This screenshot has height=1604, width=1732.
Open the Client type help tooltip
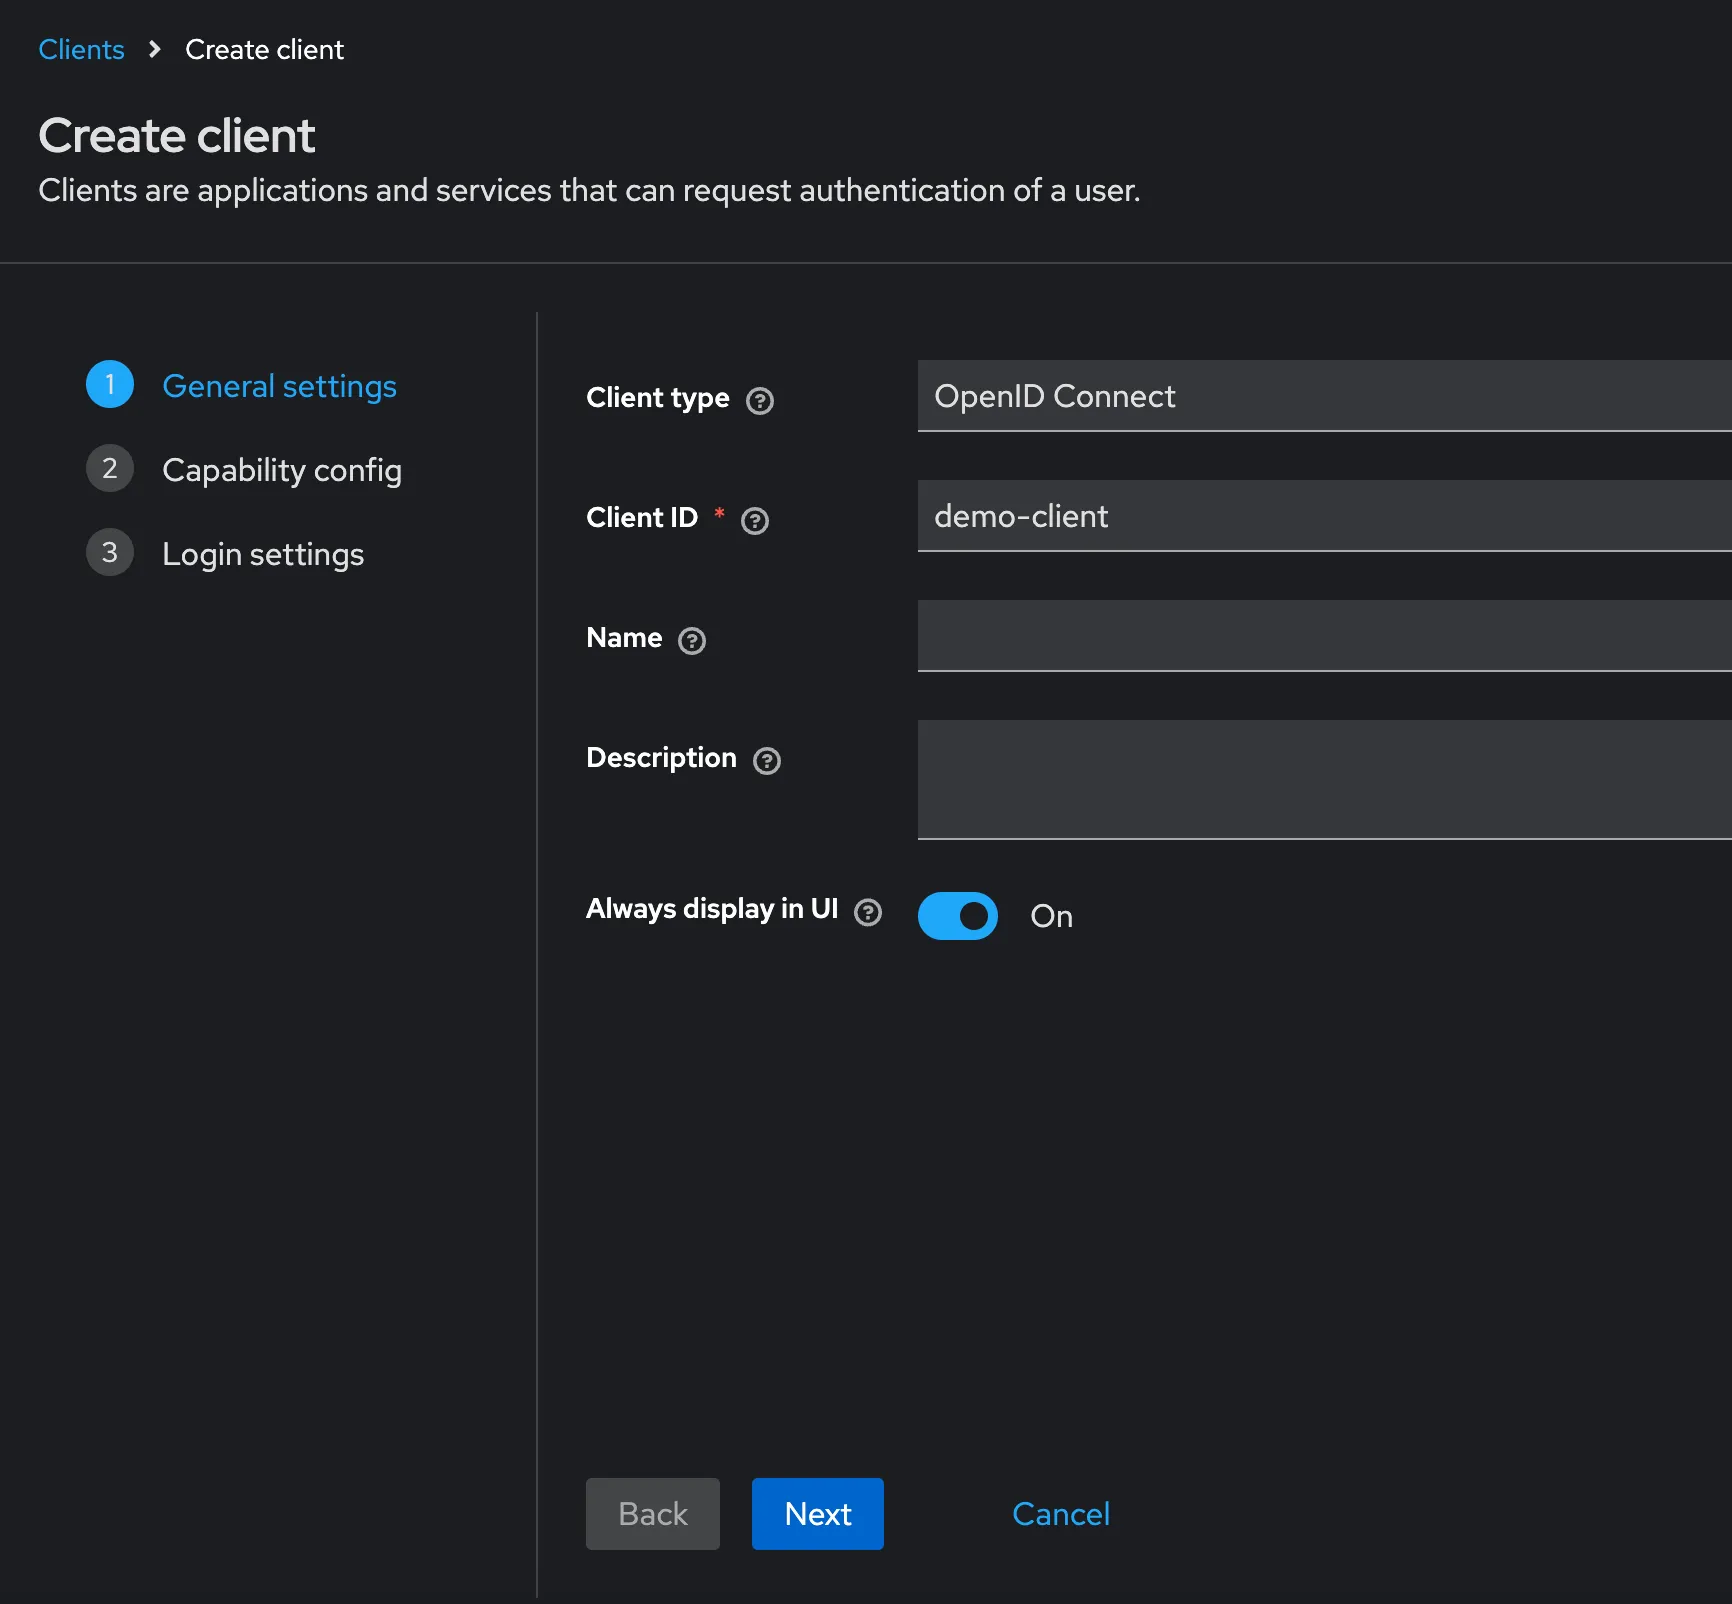pos(759,401)
